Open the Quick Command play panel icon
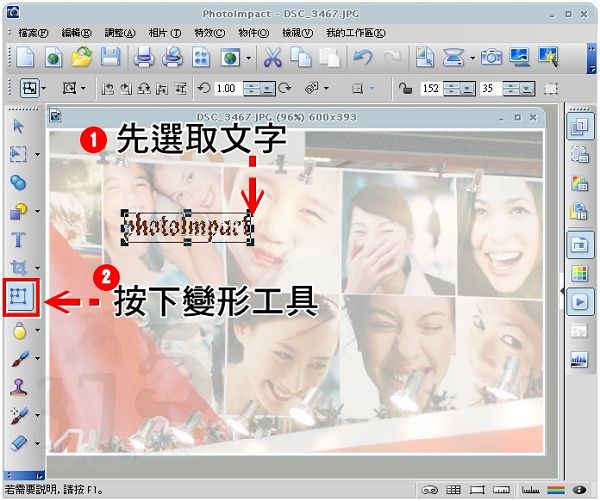This screenshot has width=600, height=501. coord(579,302)
